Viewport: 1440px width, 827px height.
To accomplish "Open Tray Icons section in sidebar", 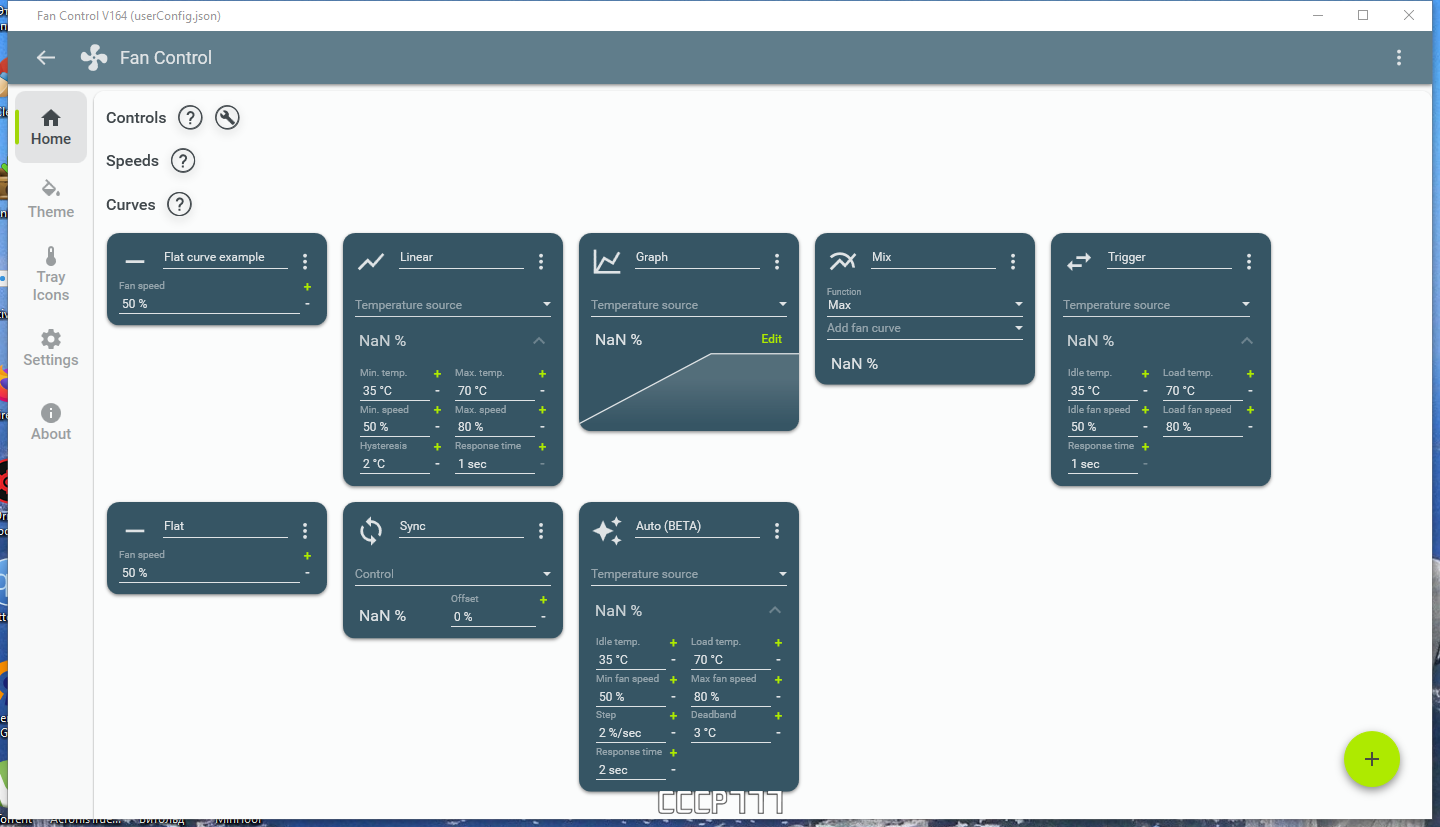I will point(51,274).
